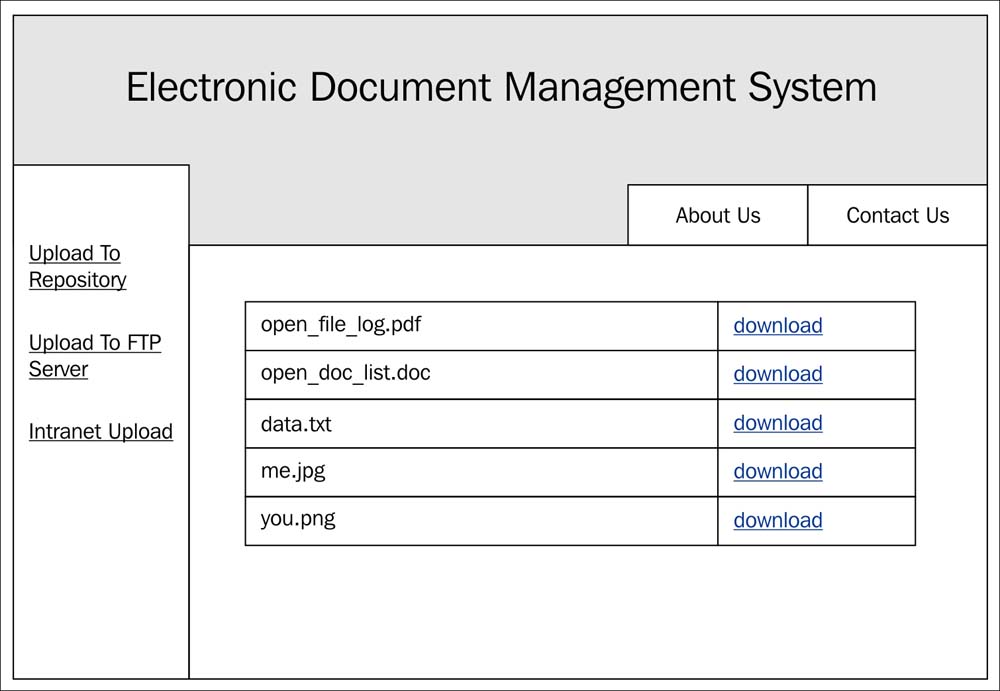Viewport: 1000px width, 691px height.
Task: Click the you.png file name cell
Action: [x=298, y=520]
